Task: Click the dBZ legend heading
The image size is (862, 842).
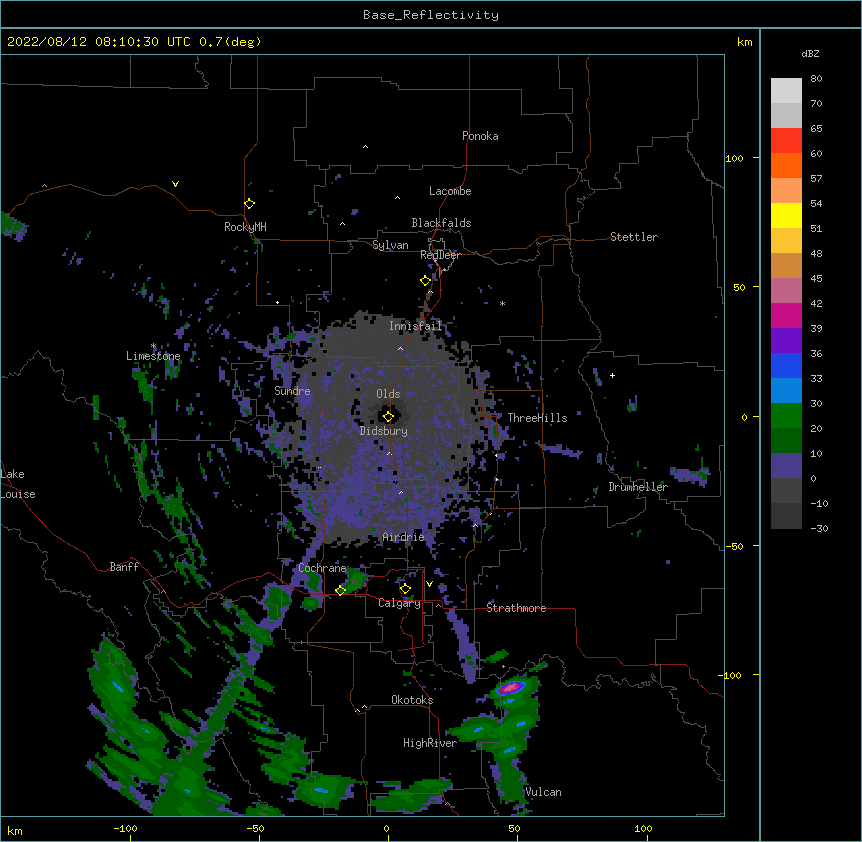Action: point(810,54)
